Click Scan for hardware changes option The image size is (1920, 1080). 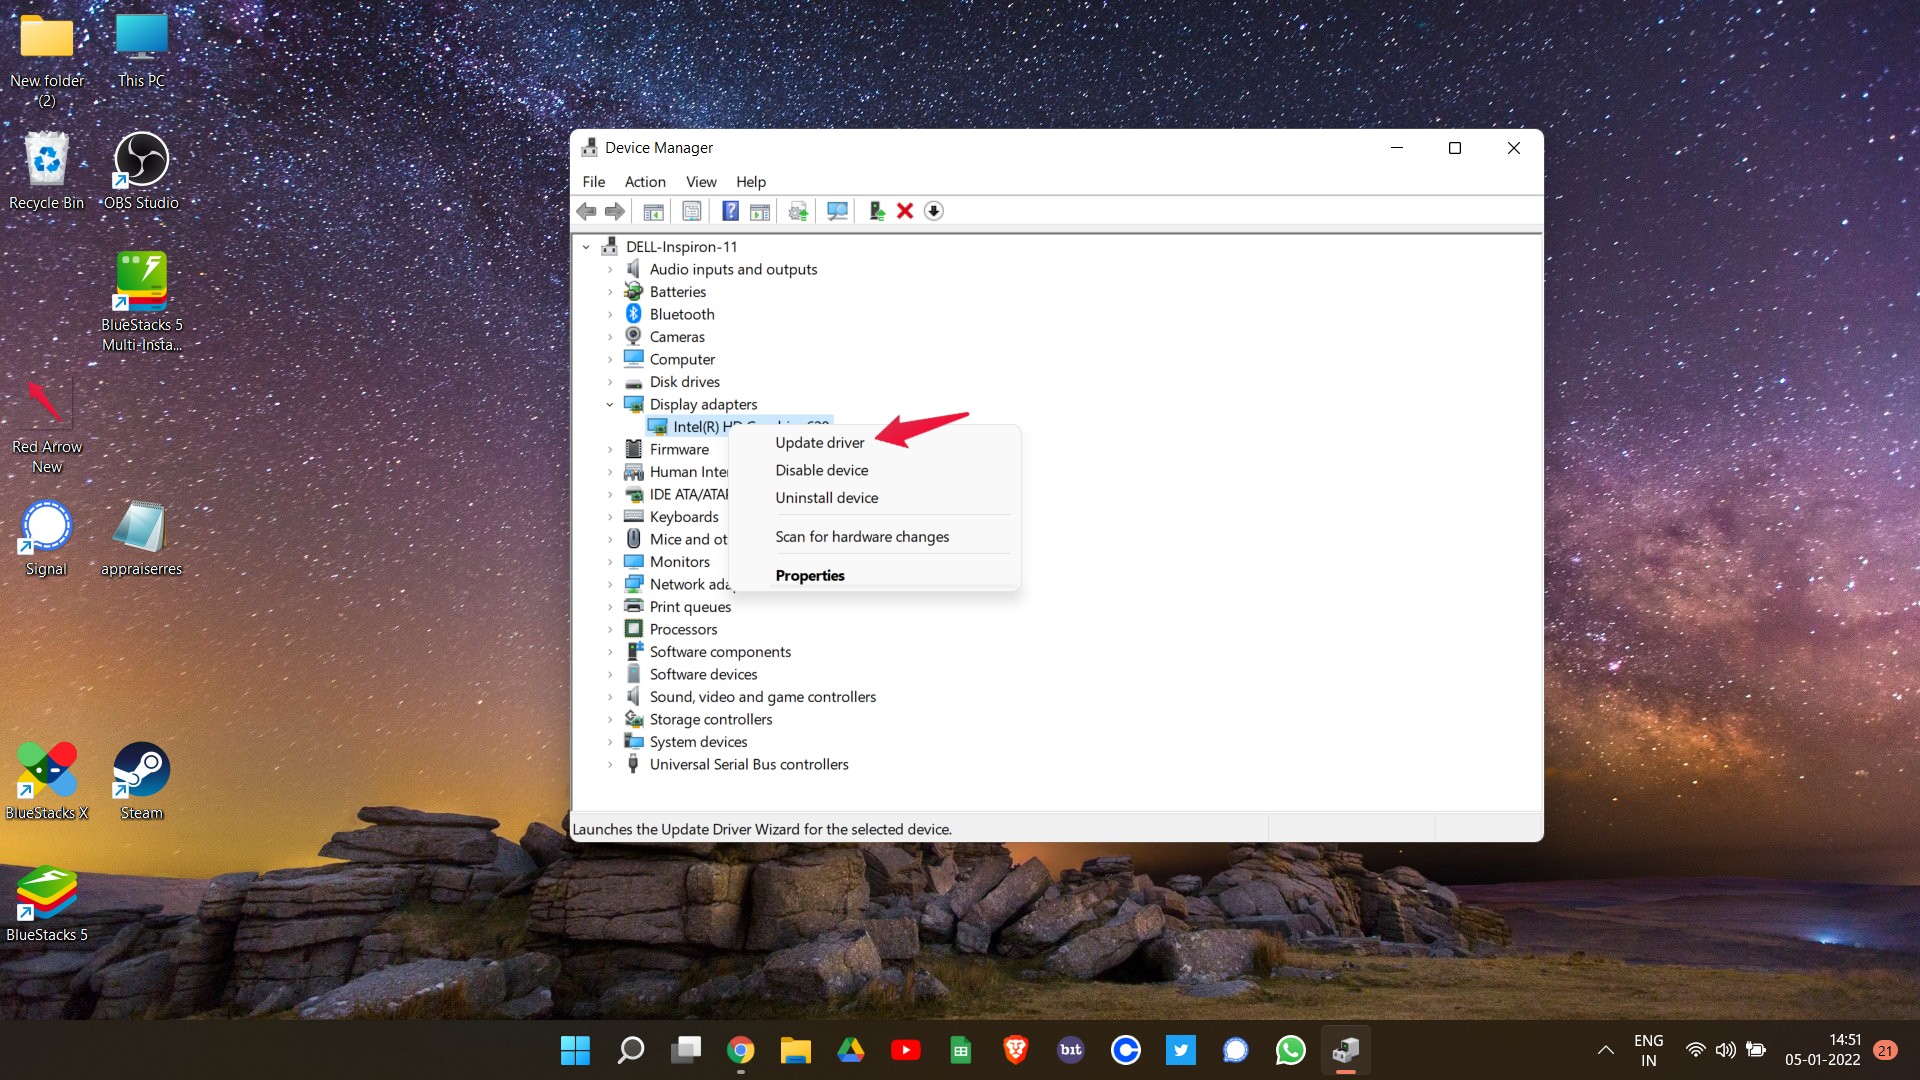[x=860, y=535]
